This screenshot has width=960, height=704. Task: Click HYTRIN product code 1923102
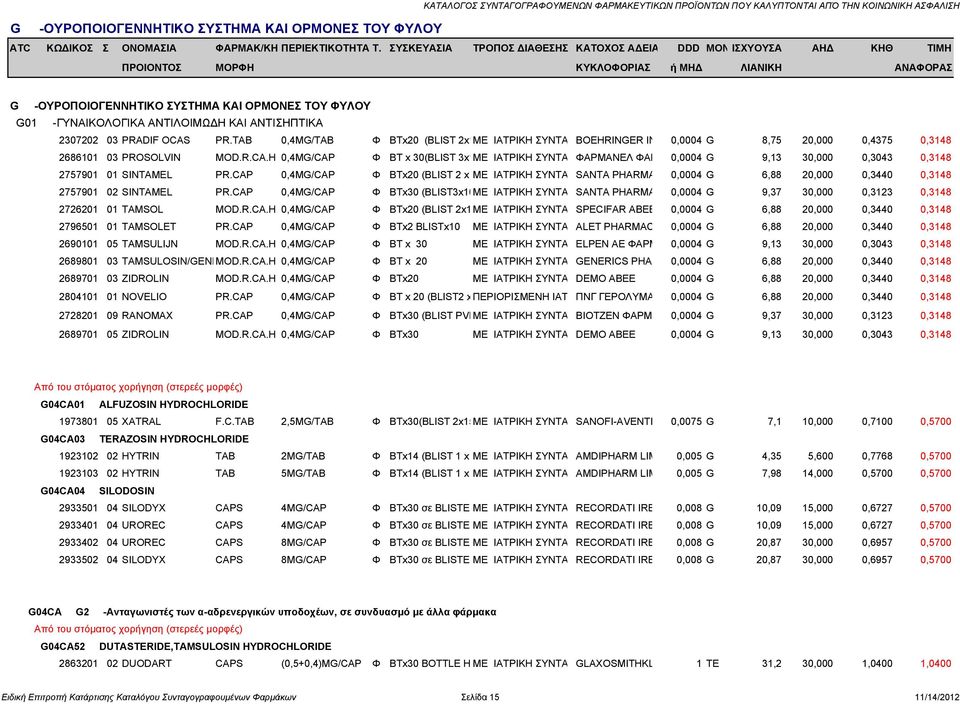click(x=78, y=456)
